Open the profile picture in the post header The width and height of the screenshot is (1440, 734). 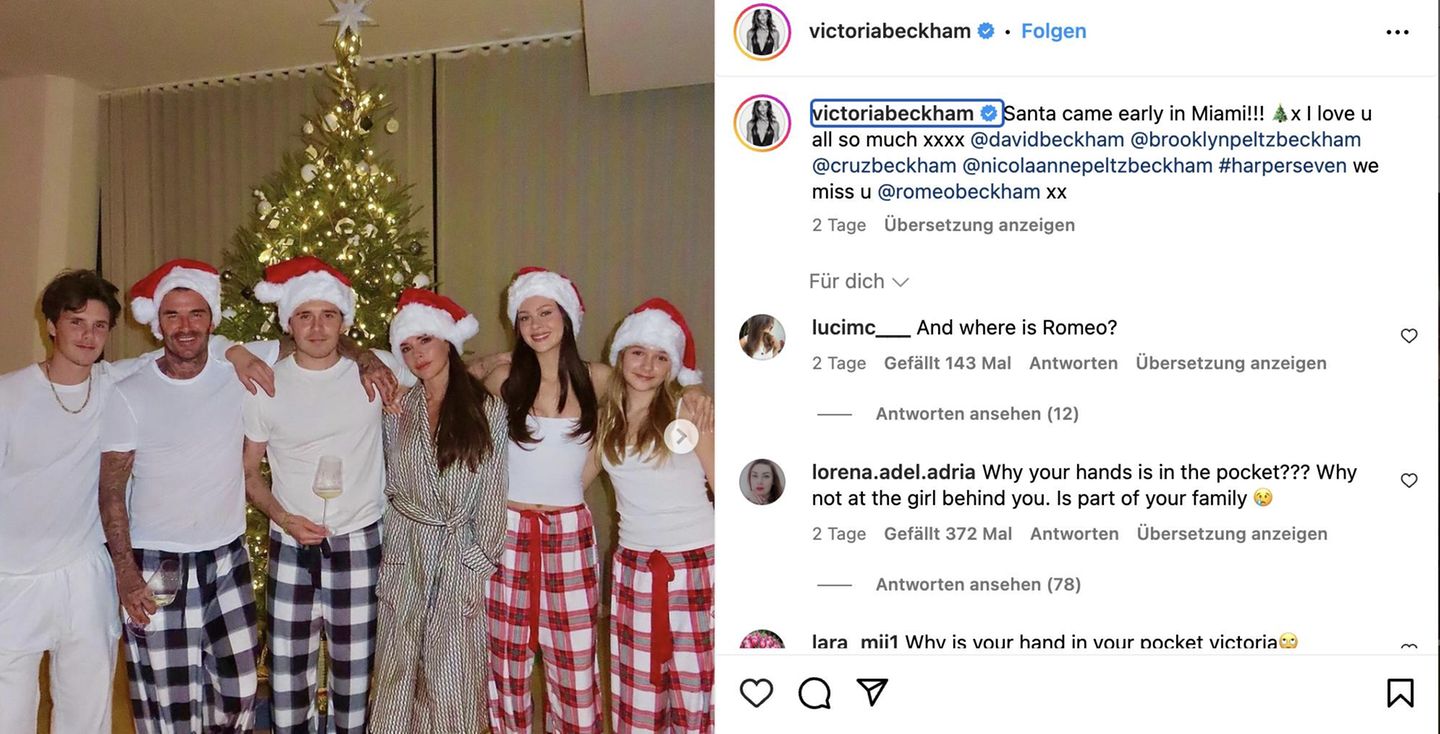[x=762, y=32]
